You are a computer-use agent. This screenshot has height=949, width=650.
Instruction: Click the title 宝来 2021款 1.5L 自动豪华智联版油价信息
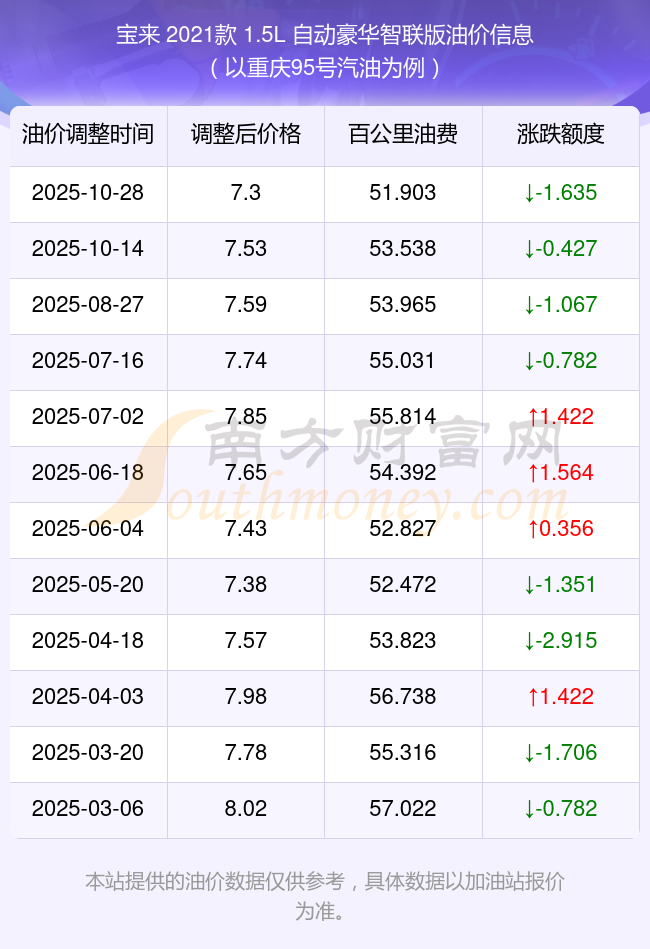(x=325, y=34)
